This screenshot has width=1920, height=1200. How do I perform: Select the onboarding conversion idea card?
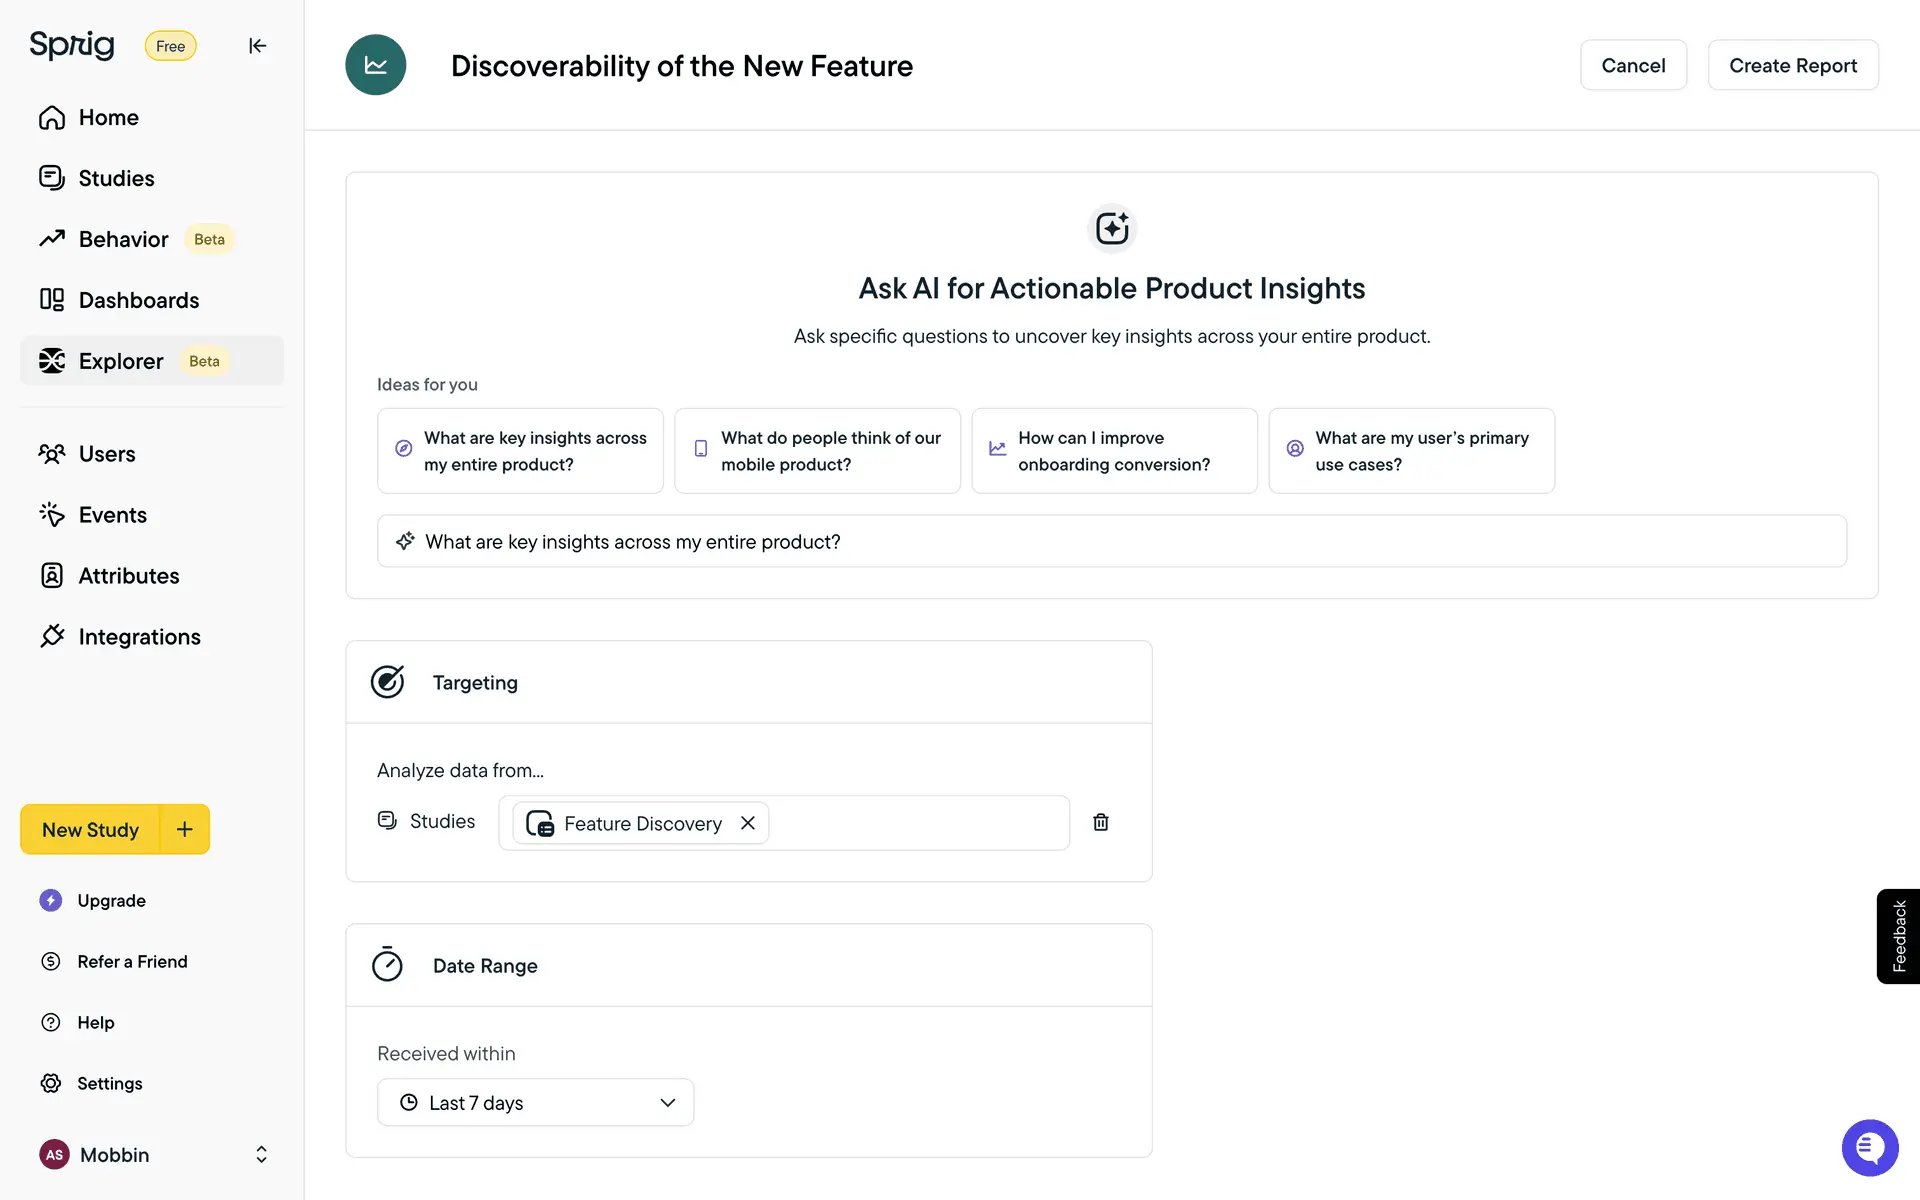pyautogui.click(x=1114, y=451)
